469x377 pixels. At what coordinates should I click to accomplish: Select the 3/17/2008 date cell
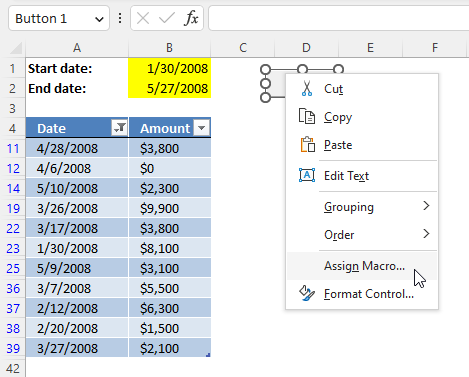coord(77,228)
